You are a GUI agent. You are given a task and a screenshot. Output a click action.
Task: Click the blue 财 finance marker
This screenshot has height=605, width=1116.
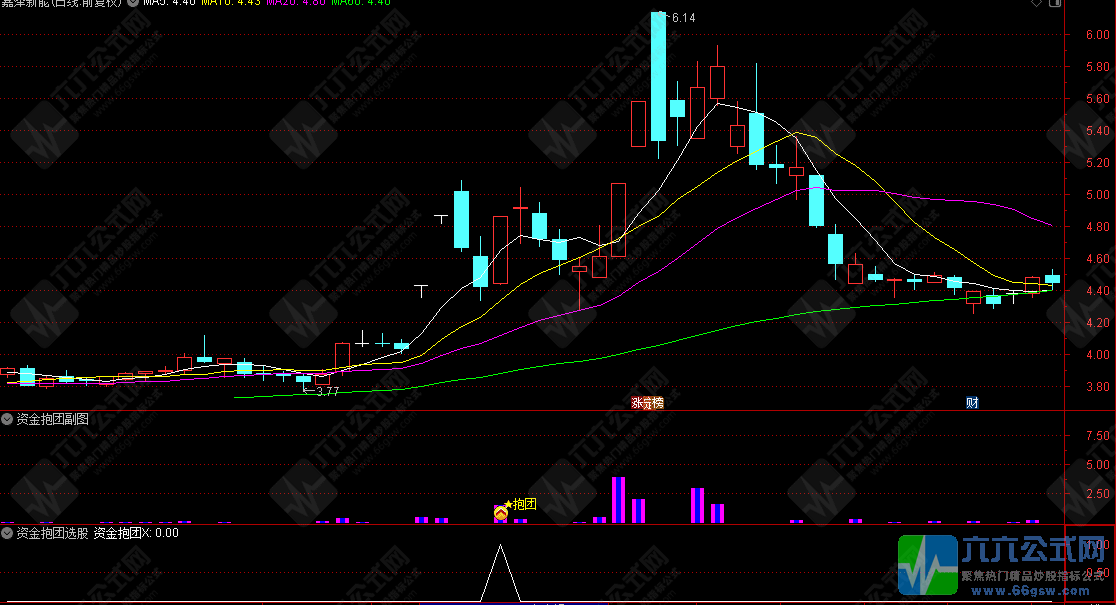(x=971, y=402)
